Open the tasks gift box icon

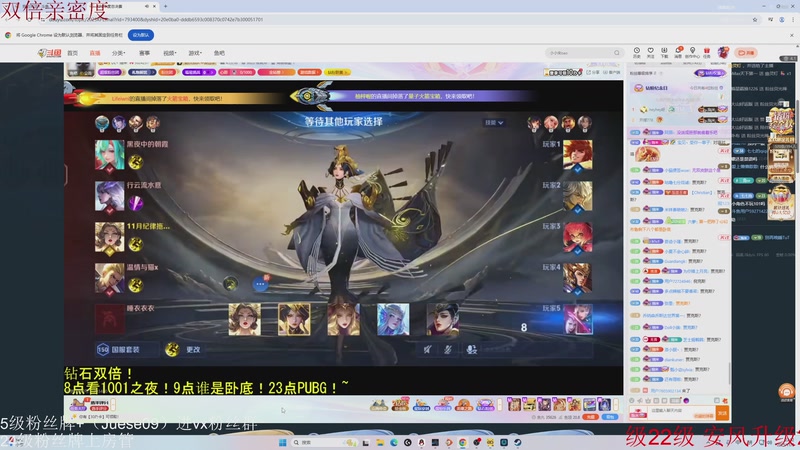tap(707, 52)
